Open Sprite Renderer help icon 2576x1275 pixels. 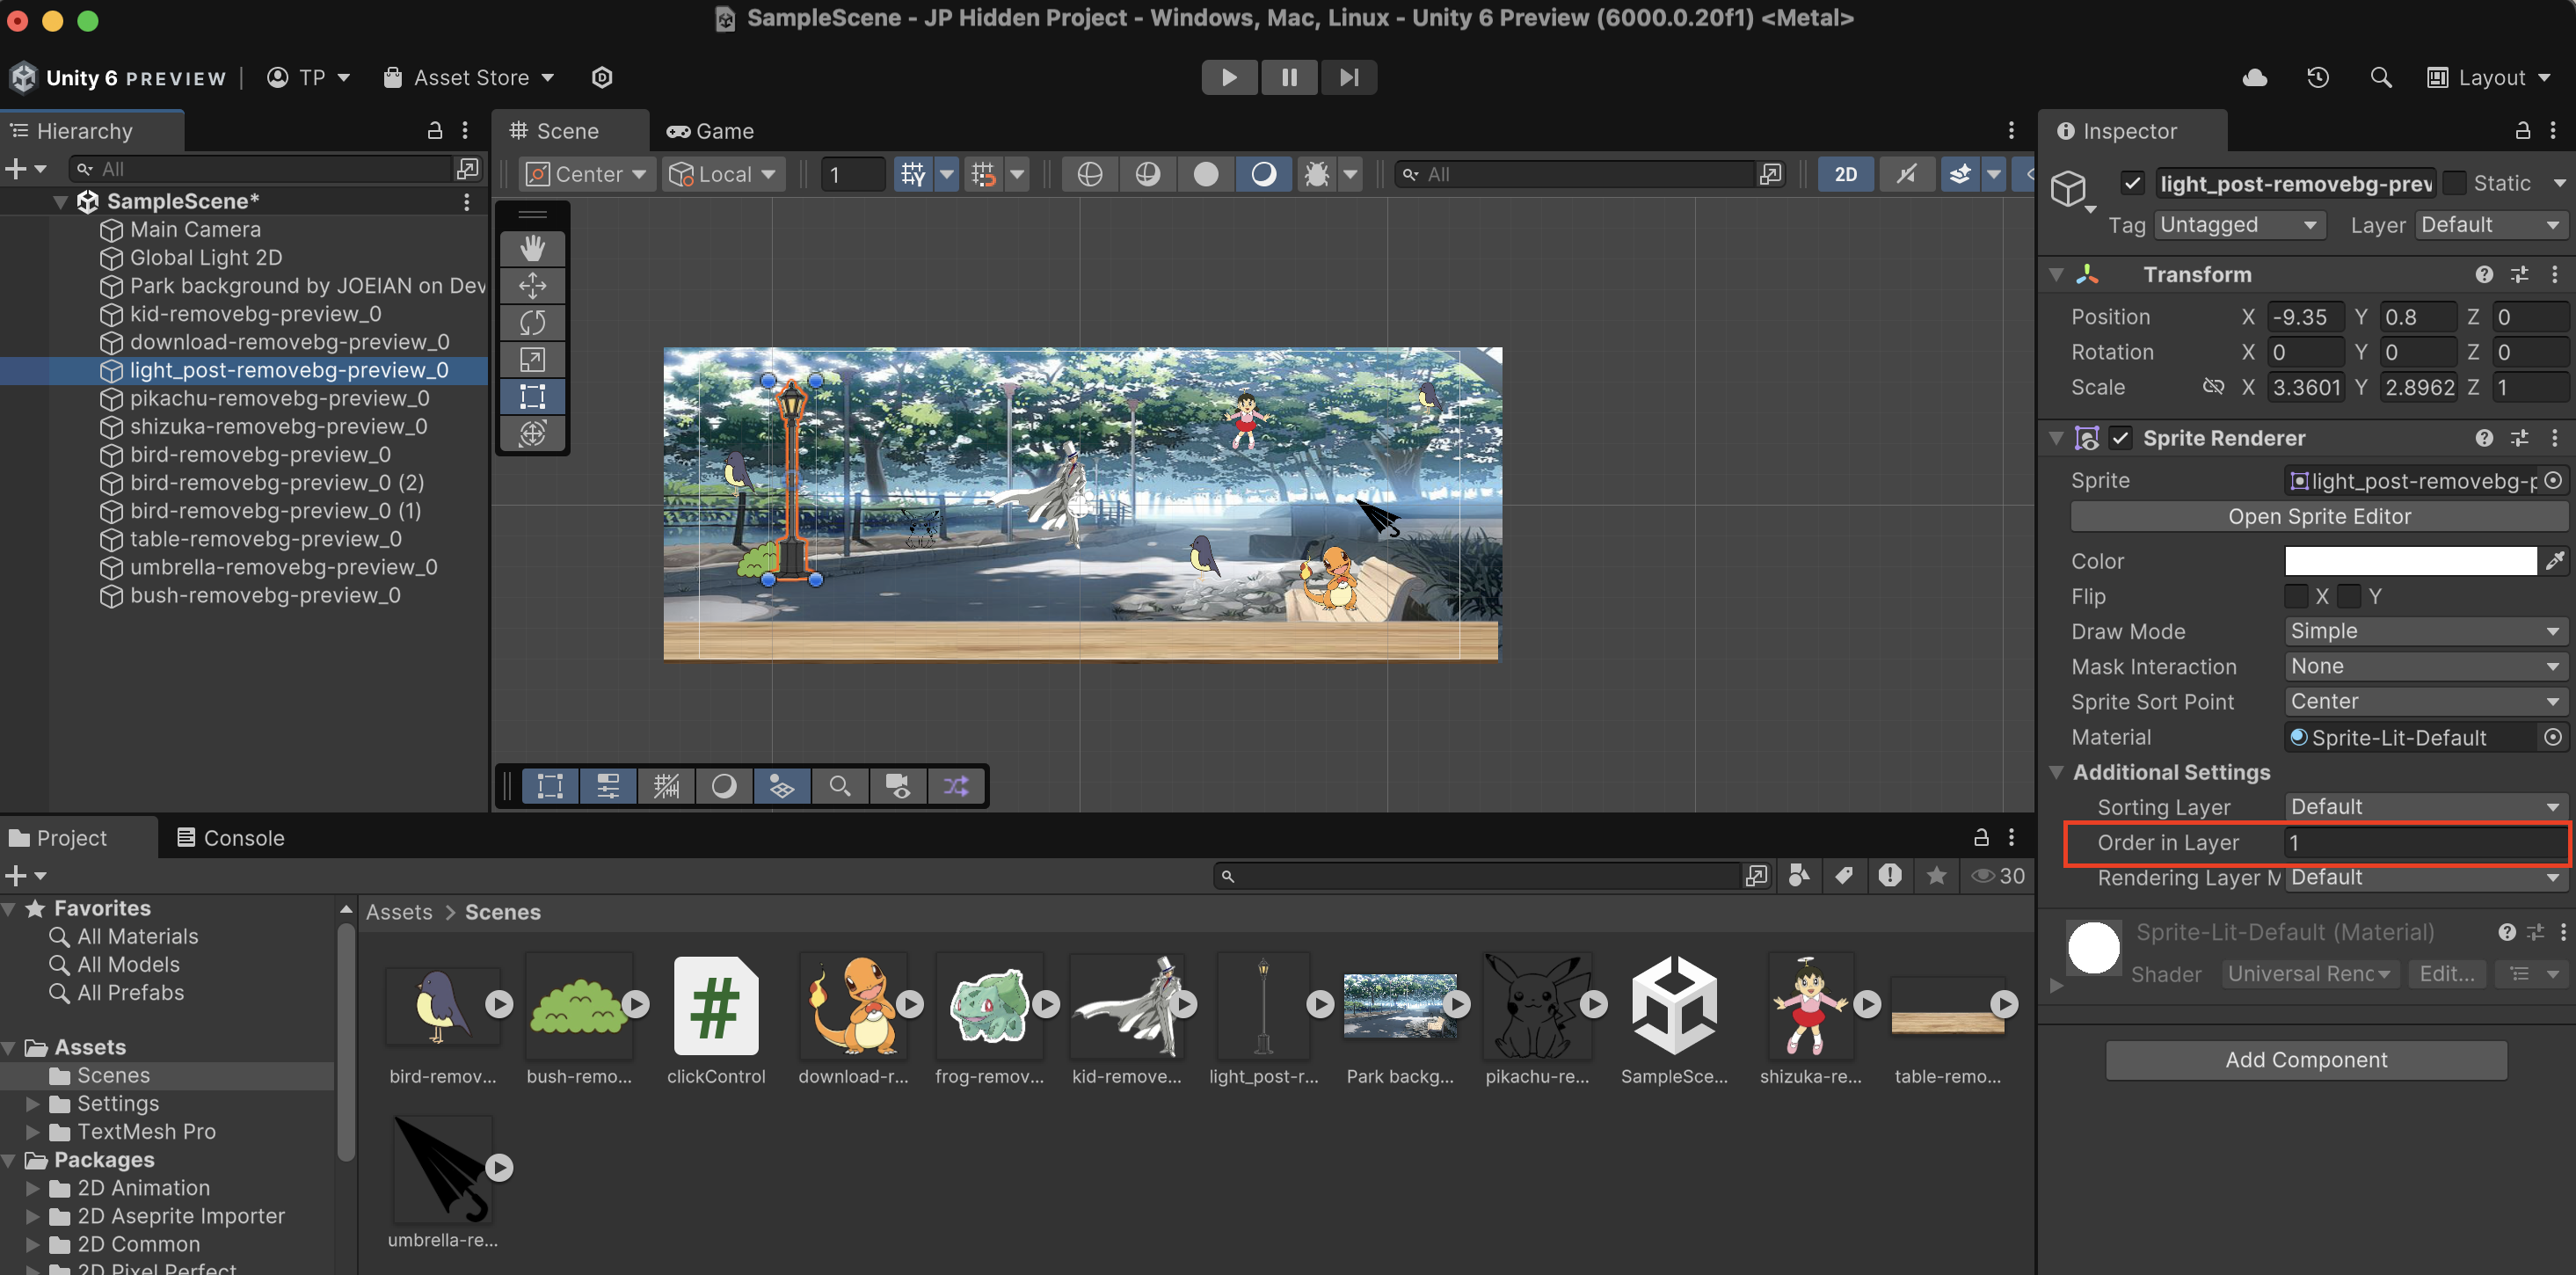2483,438
